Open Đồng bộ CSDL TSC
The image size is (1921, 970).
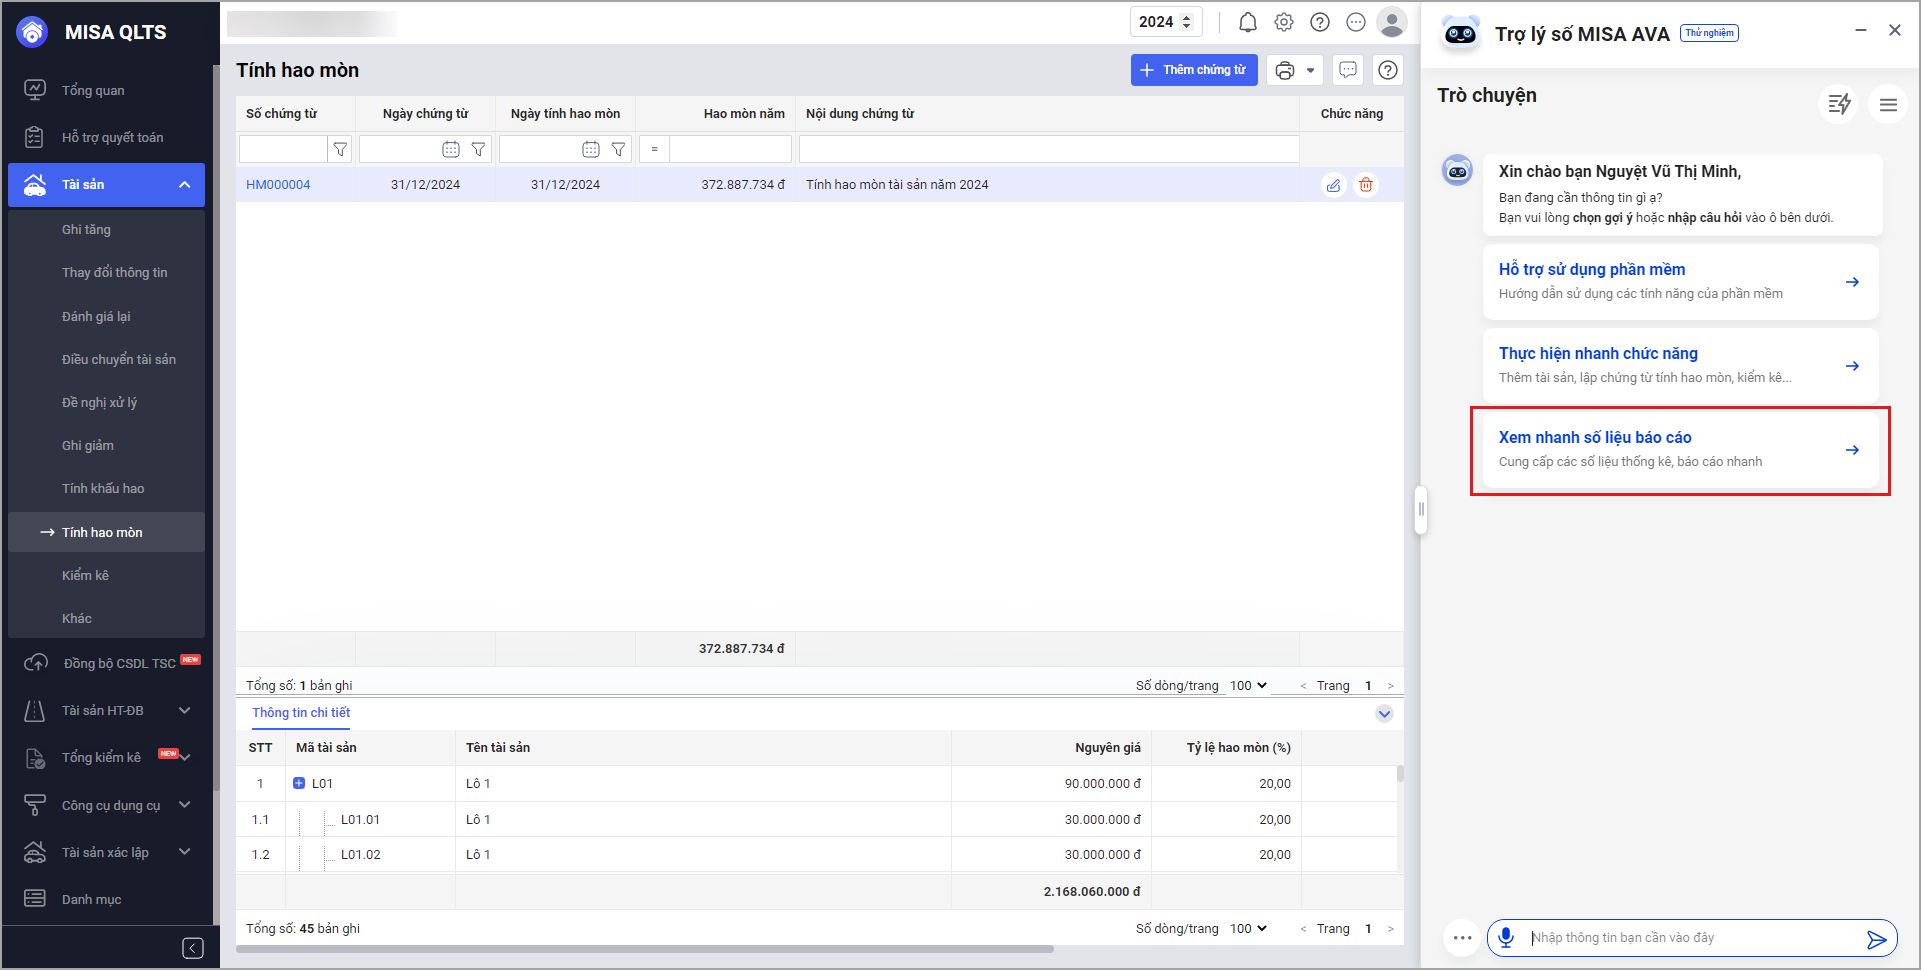tap(119, 664)
